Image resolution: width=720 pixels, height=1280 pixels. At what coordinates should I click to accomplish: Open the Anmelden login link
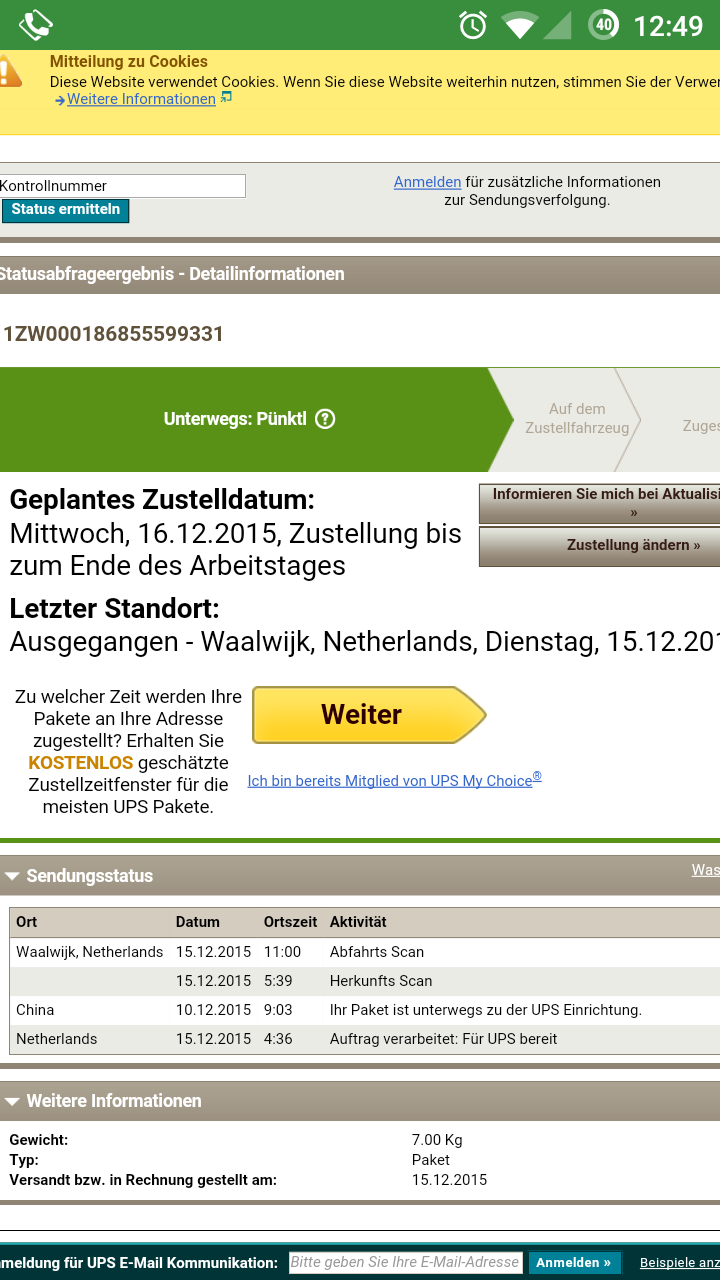tap(427, 182)
